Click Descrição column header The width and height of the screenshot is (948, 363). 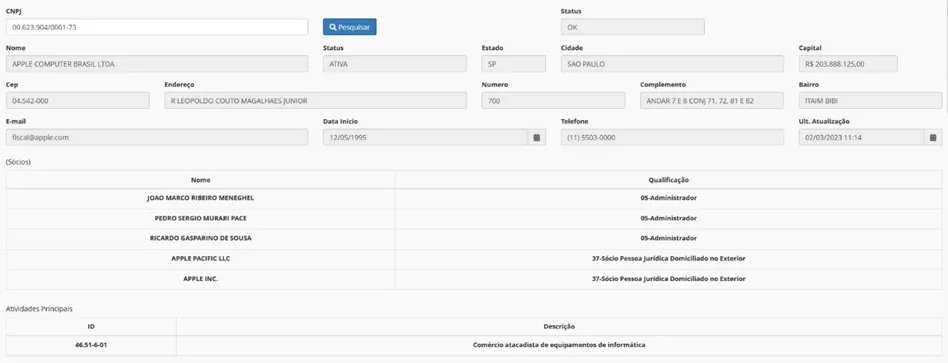pos(559,327)
